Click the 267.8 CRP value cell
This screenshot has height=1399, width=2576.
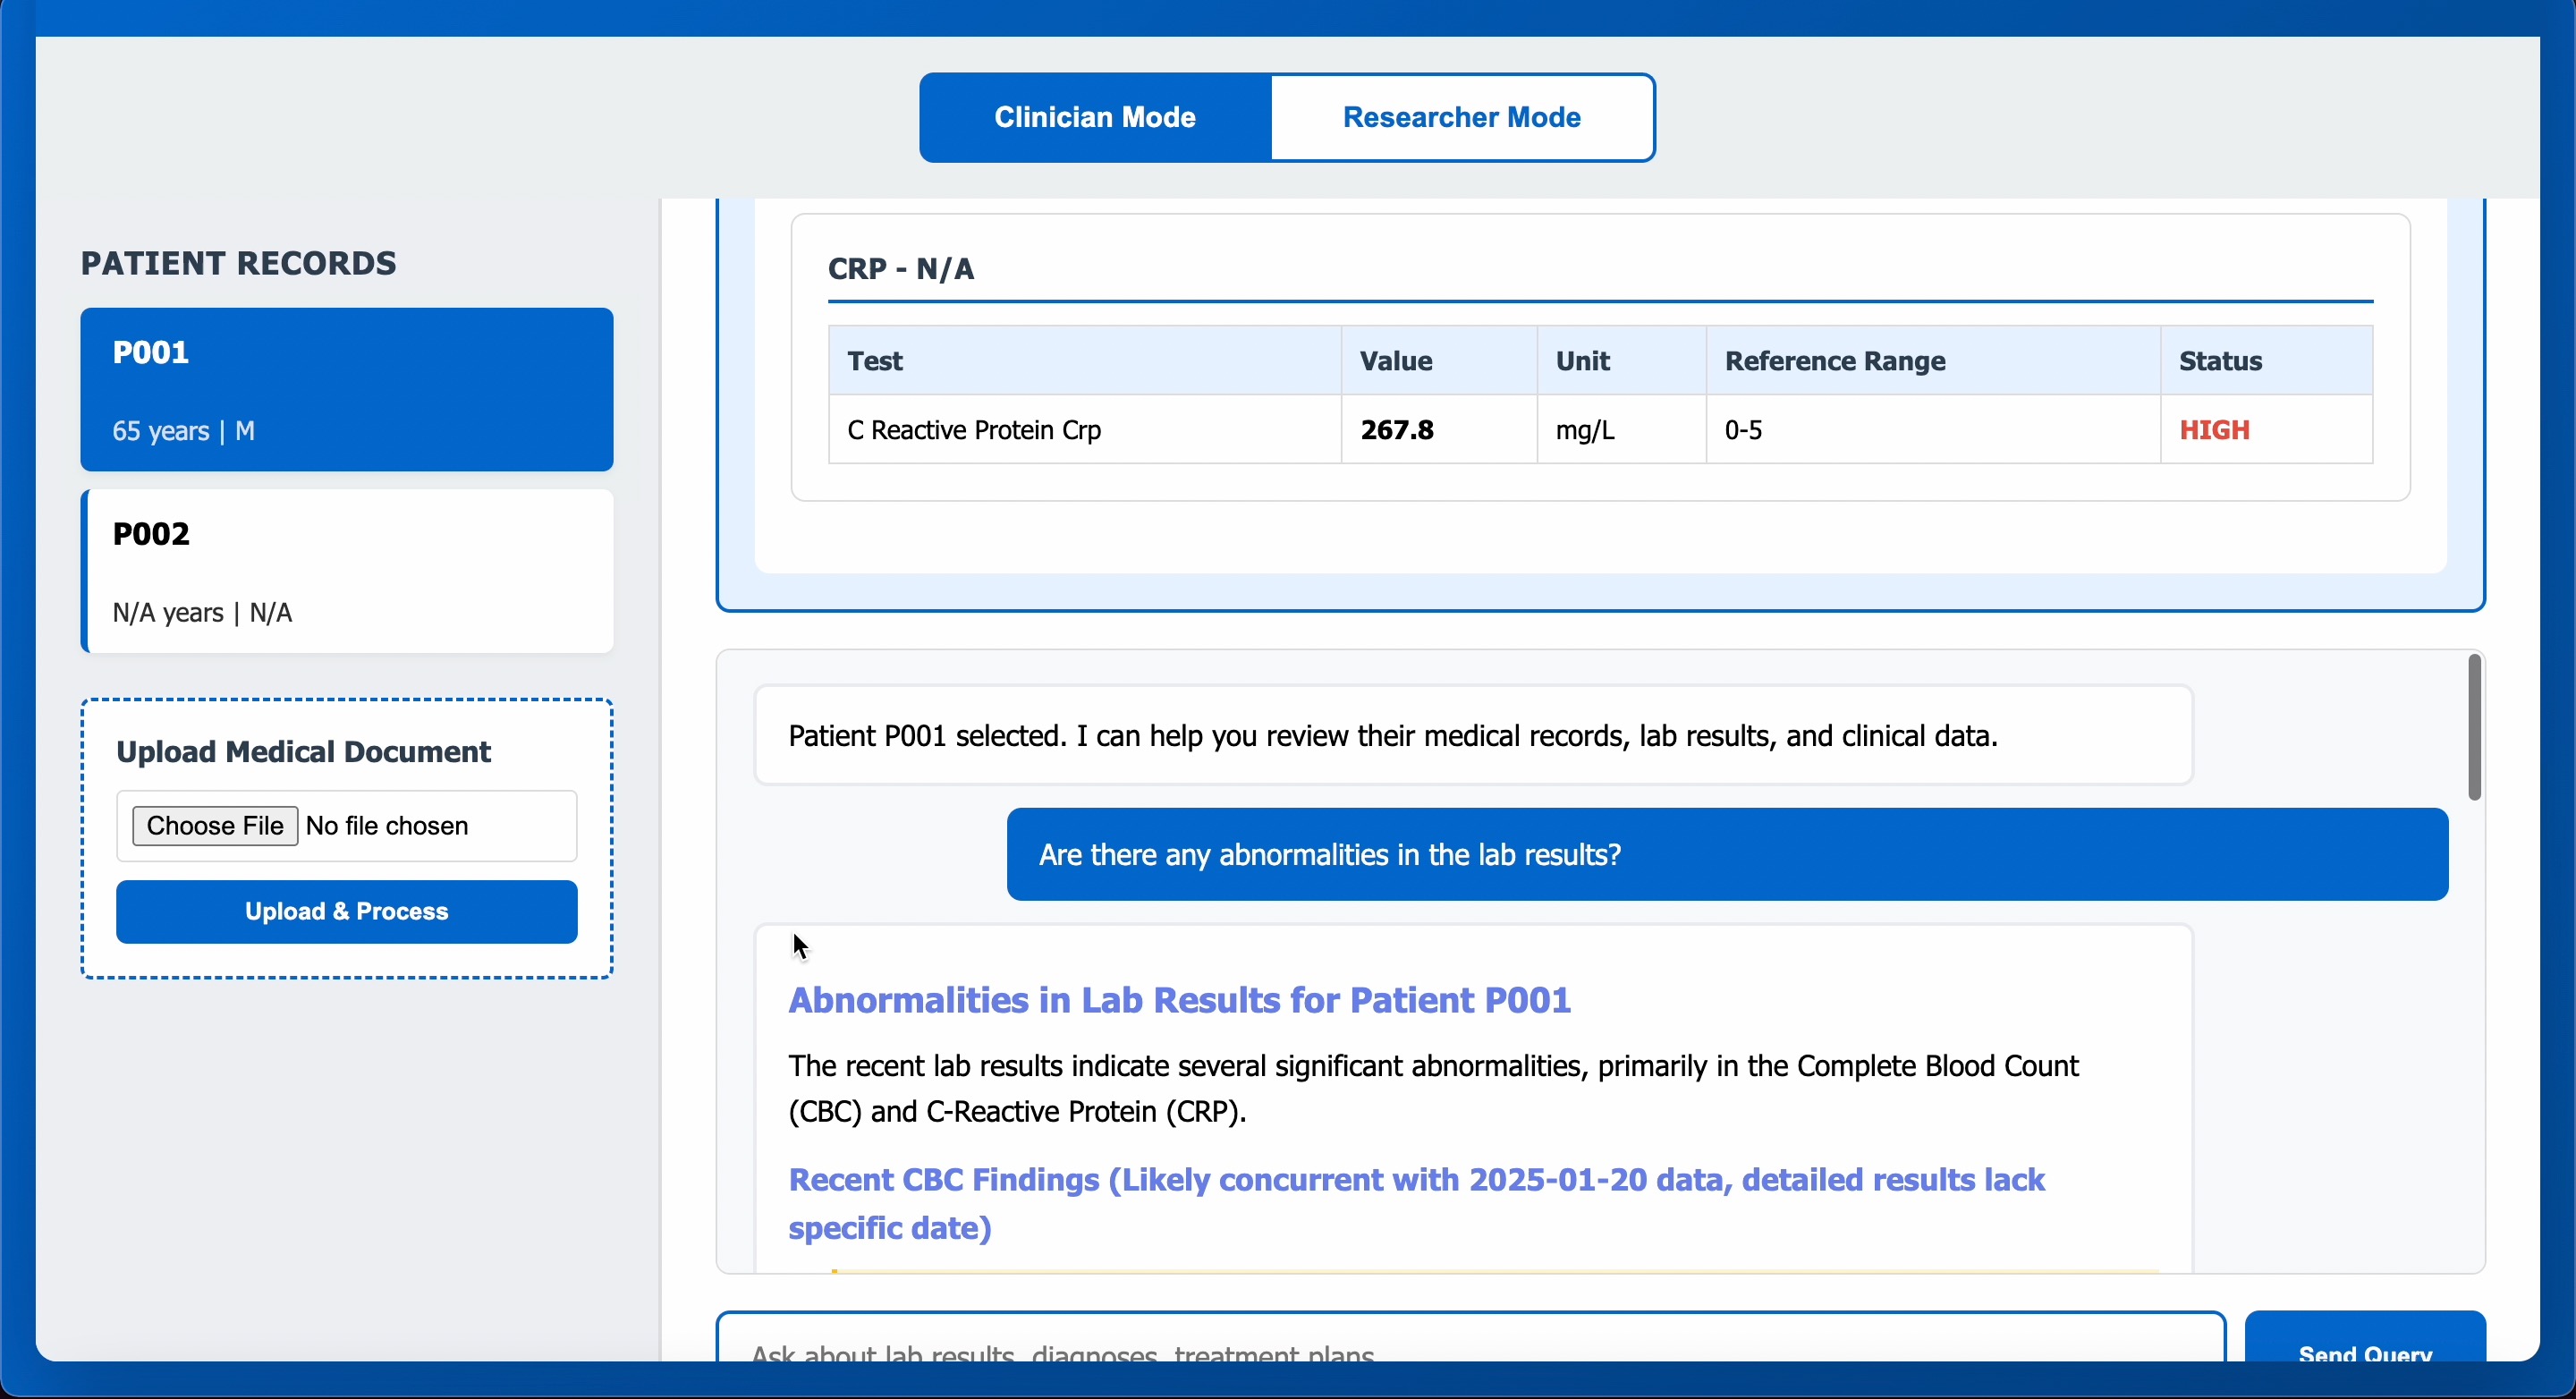1396,430
